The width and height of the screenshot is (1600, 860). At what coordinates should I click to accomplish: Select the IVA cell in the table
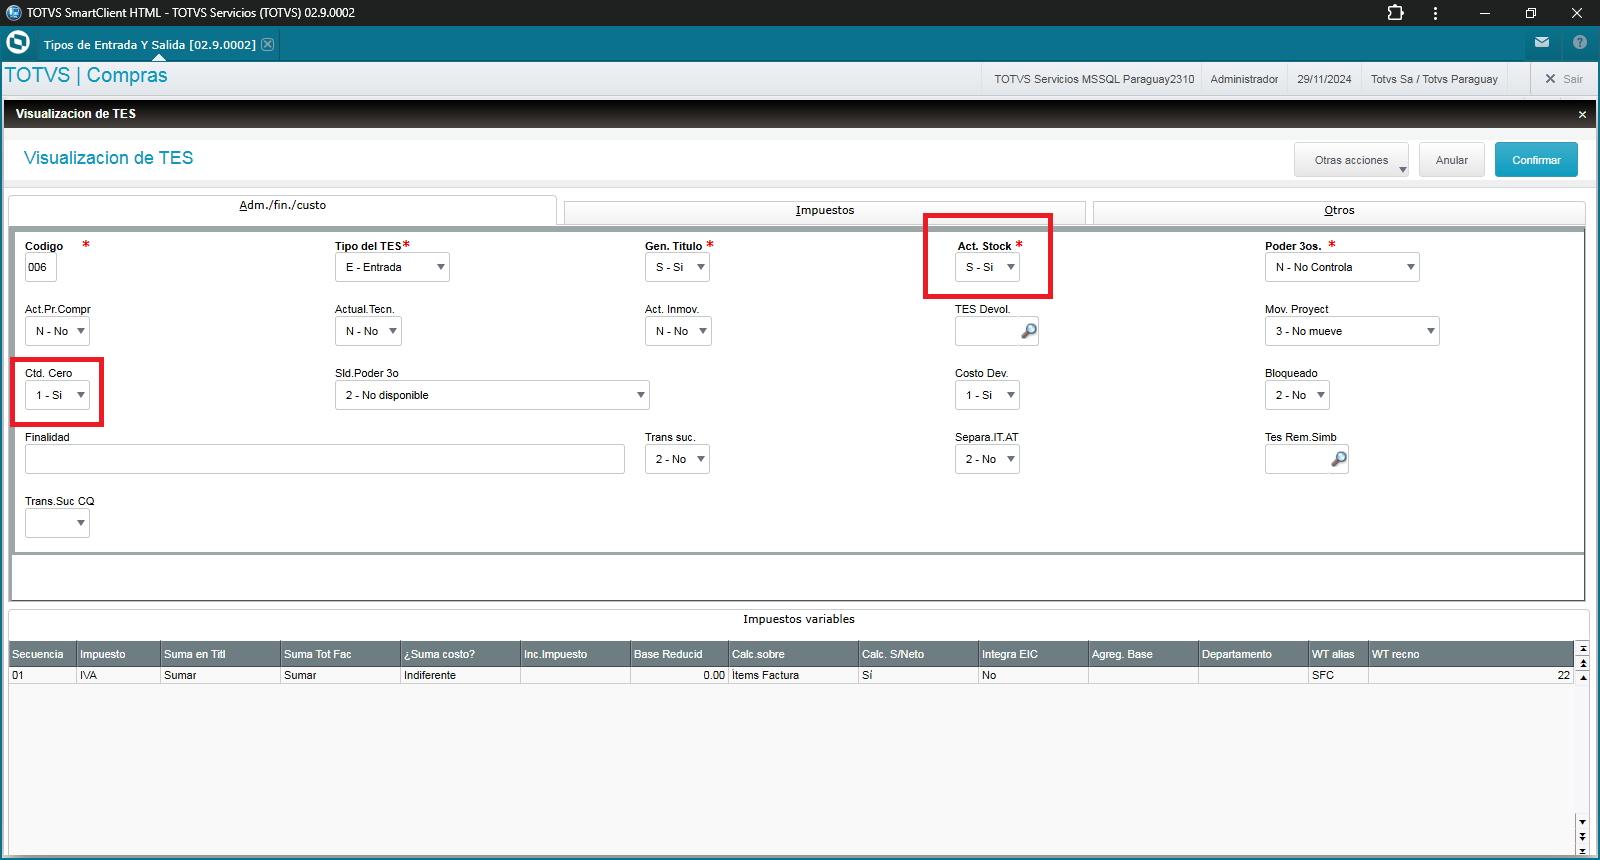[x=119, y=675]
